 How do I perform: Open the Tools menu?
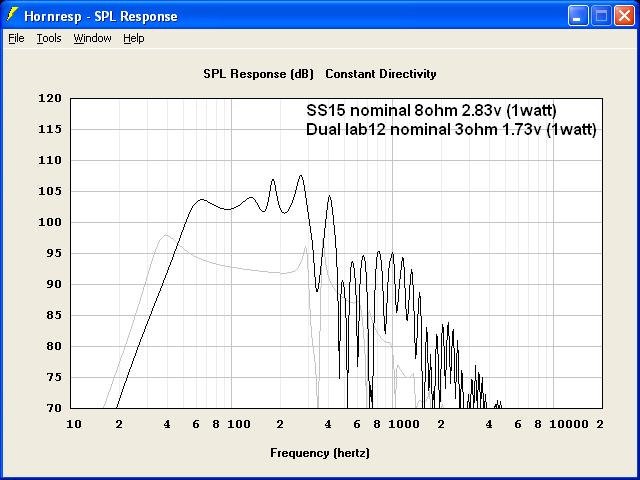[49, 38]
